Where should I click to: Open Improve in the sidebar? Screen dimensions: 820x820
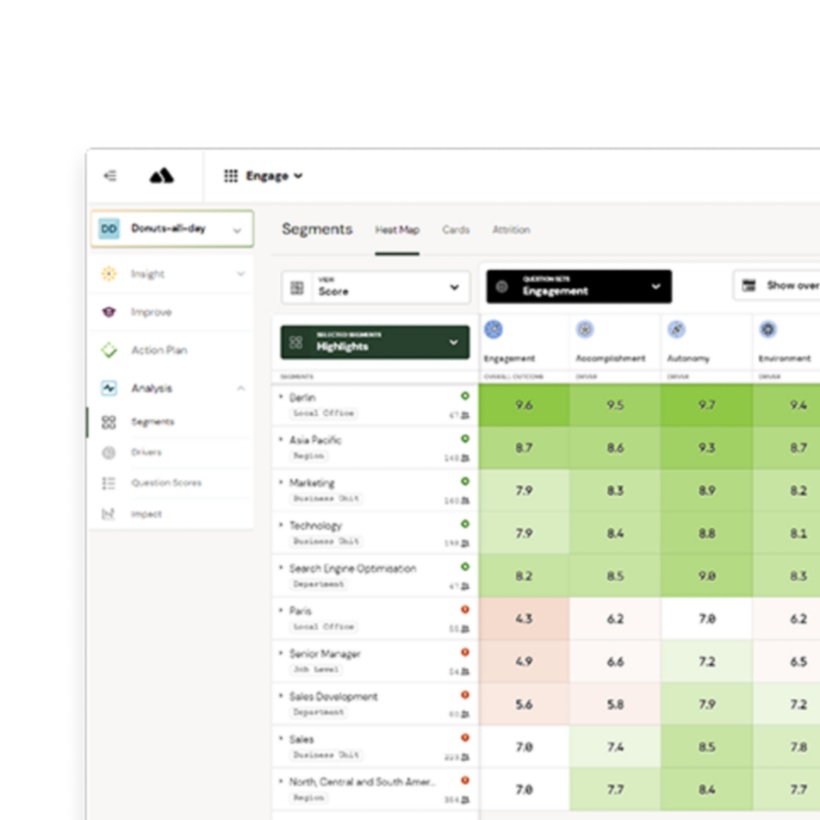coord(151,312)
